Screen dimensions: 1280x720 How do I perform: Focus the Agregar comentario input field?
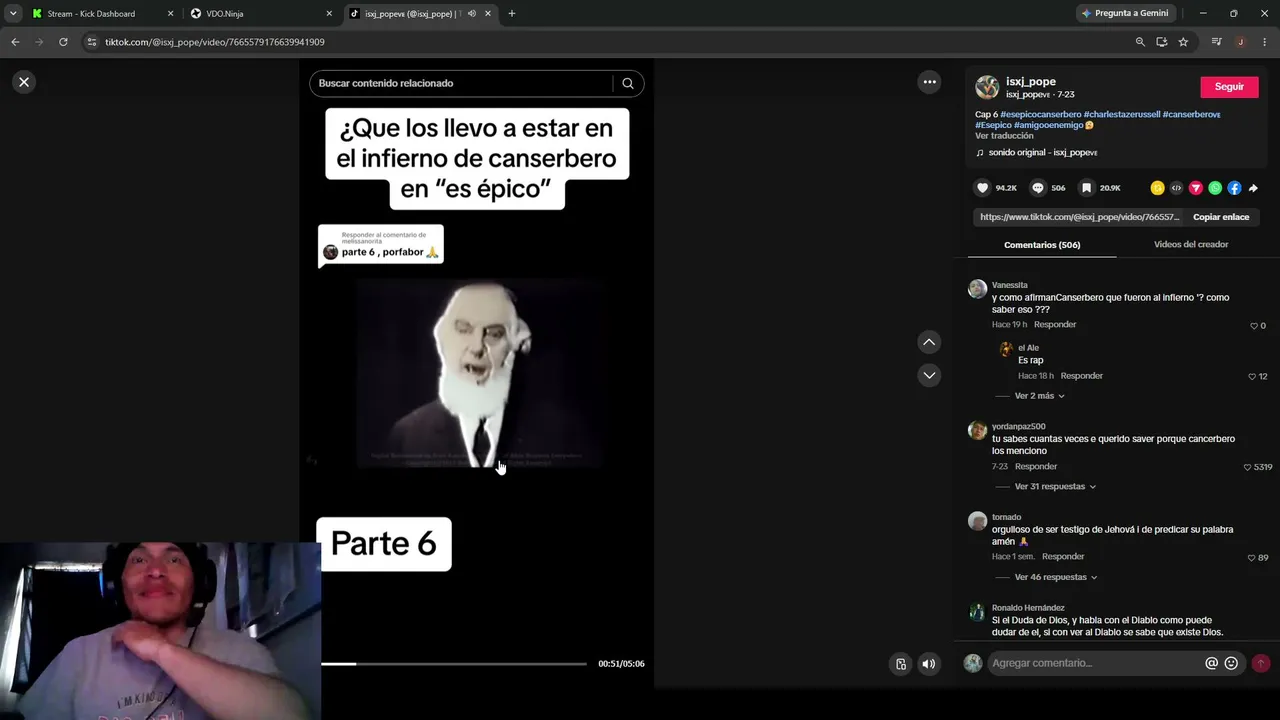(x=1095, y=663)
